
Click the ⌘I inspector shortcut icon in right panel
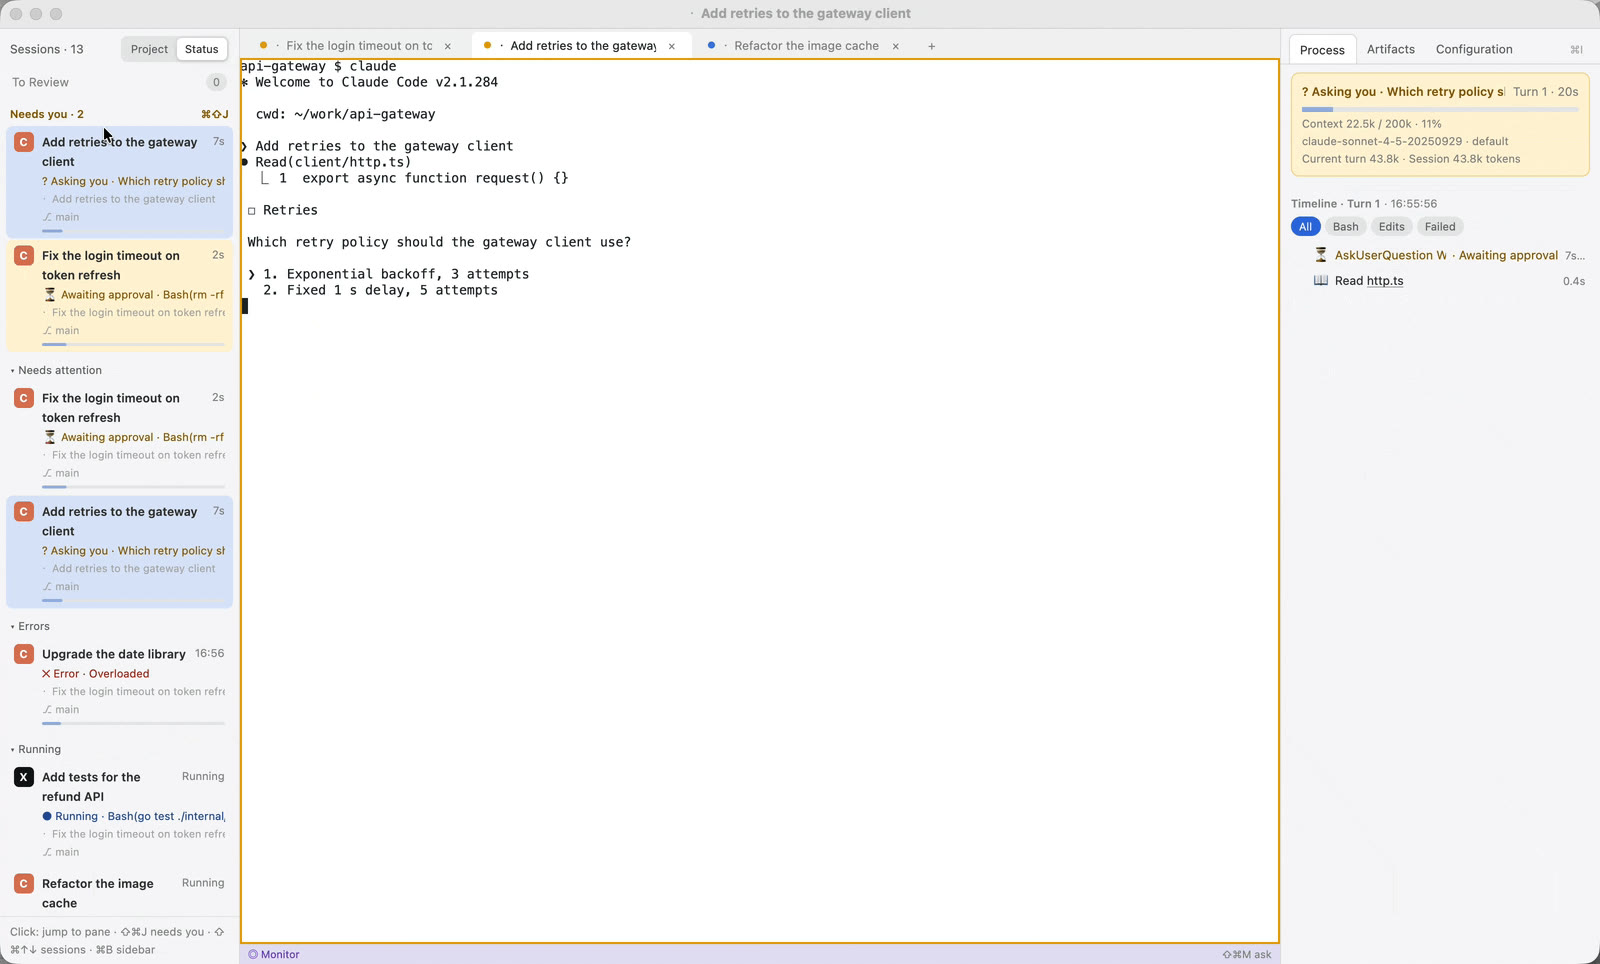pyautogui.click(x=1576, y=50)
